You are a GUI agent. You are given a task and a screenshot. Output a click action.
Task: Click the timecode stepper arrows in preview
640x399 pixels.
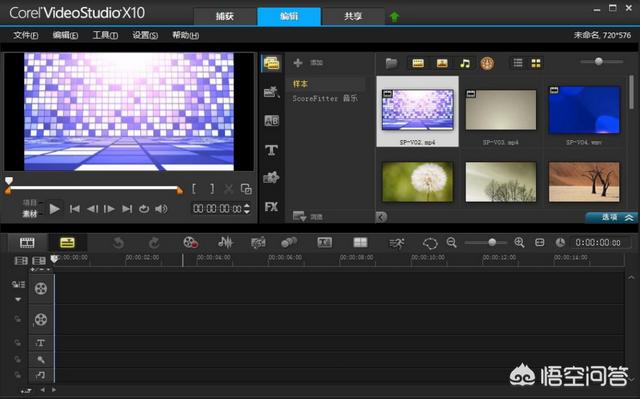247,209
